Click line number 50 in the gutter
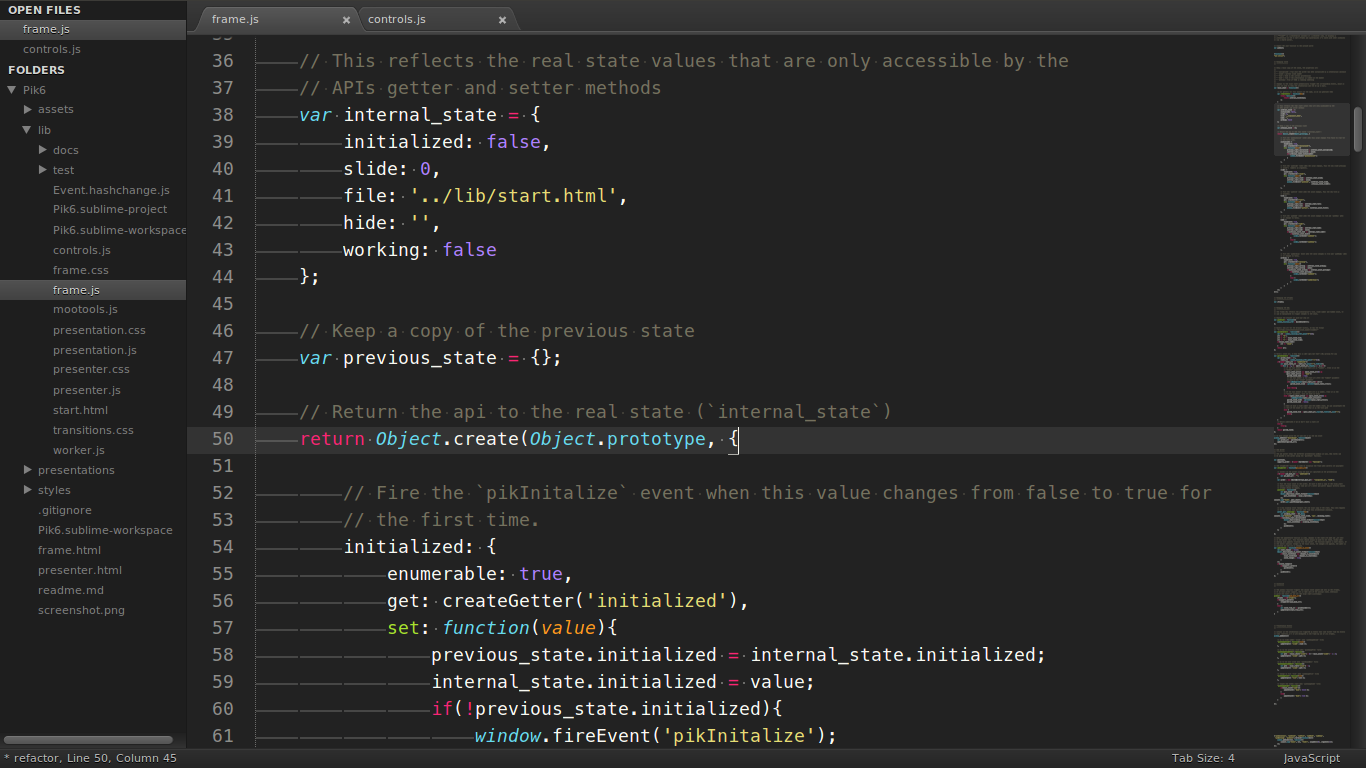1366x768 pixels. 223,439
